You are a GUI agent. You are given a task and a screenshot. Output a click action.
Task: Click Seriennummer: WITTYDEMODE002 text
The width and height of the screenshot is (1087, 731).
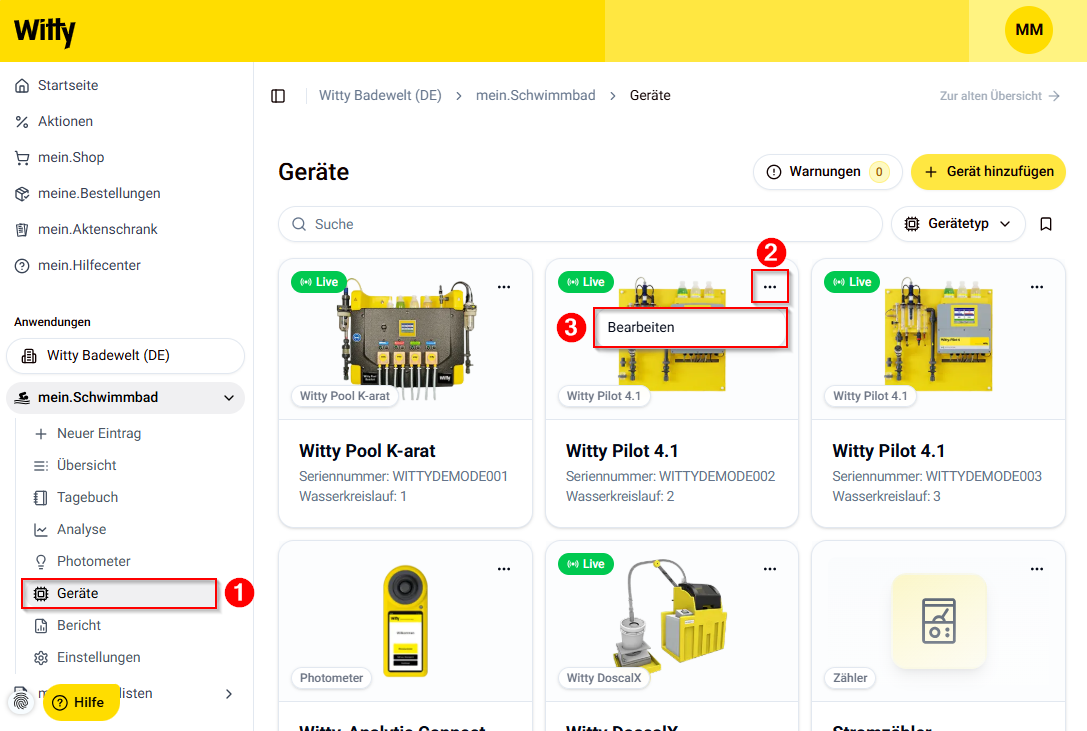(670, 476)
